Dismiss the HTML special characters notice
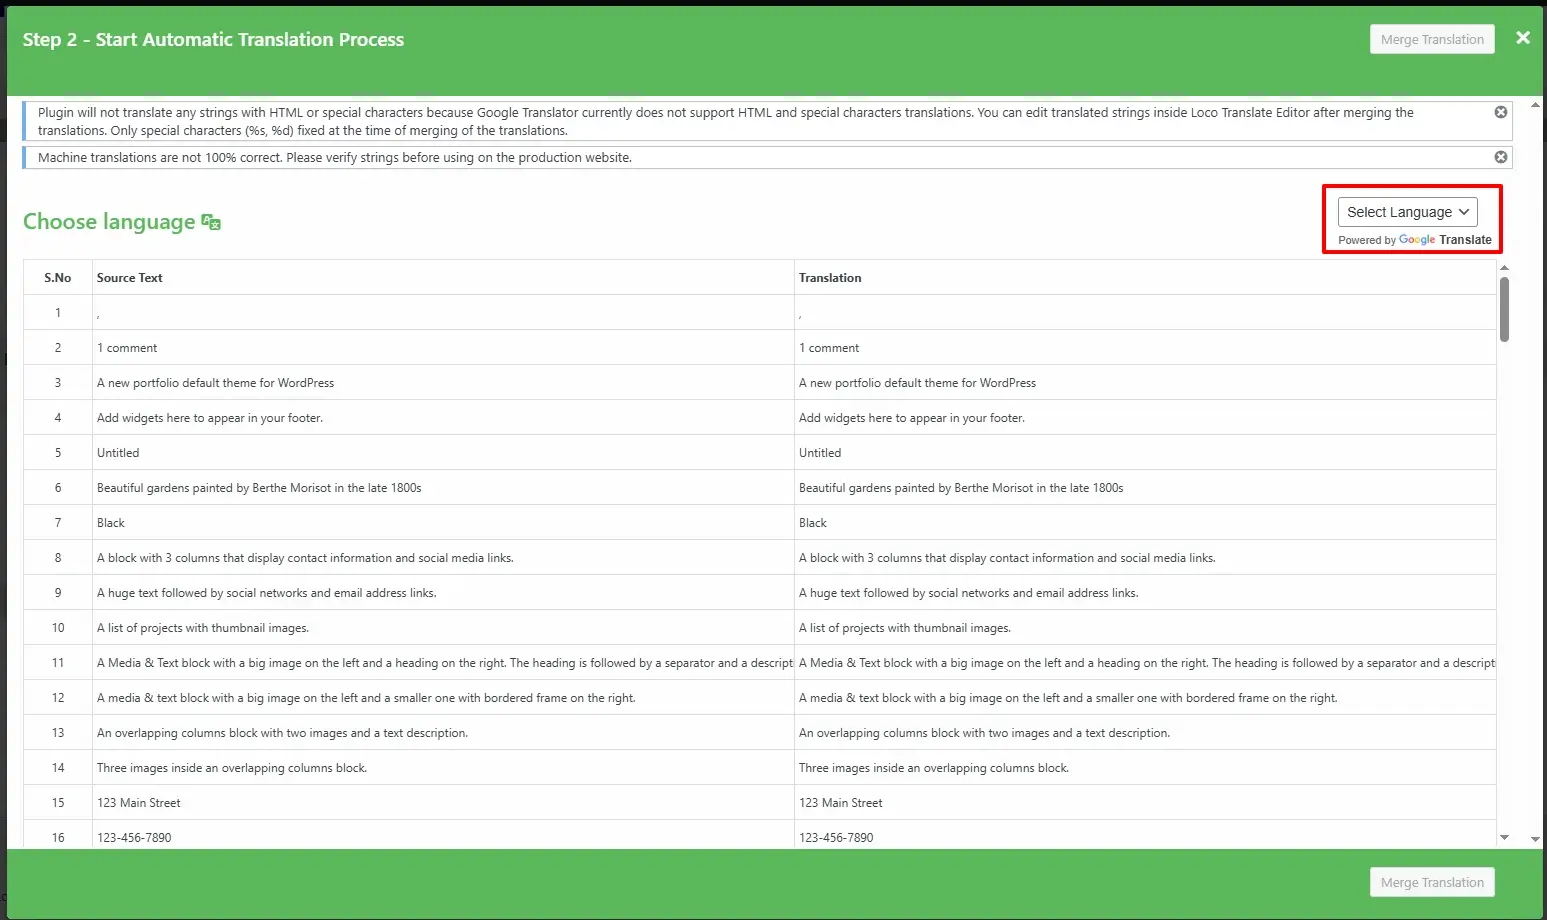1547x920 pixels. 1500,112
